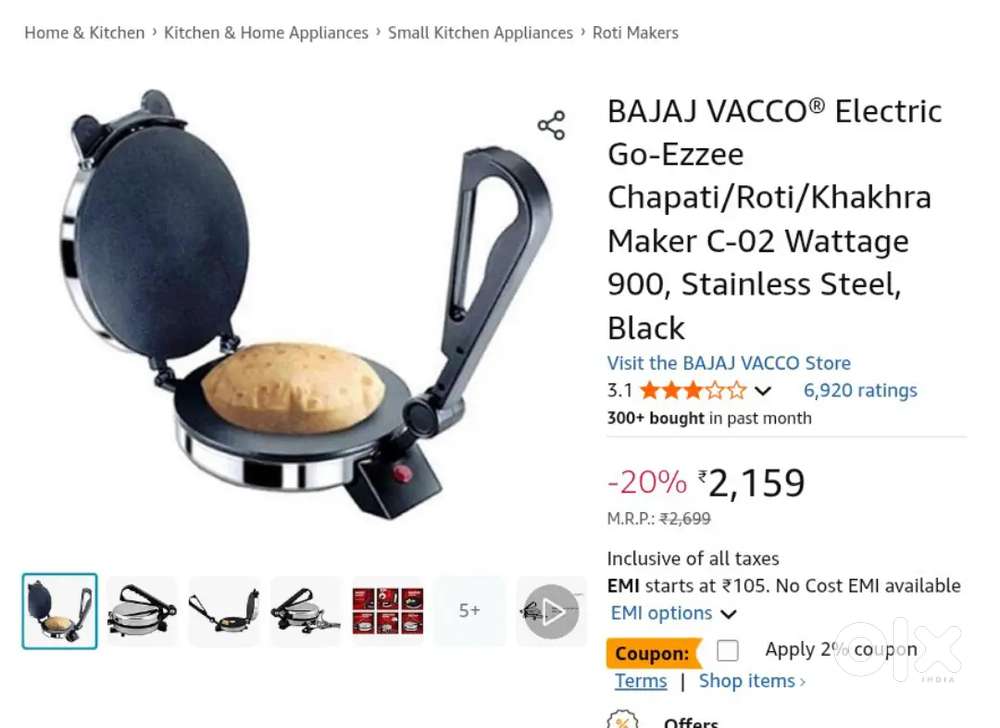Image resolution: width=1000 pixels, height=728 pixels.
Task: Open the Offers percent badge icon
Action: [622, 720]
